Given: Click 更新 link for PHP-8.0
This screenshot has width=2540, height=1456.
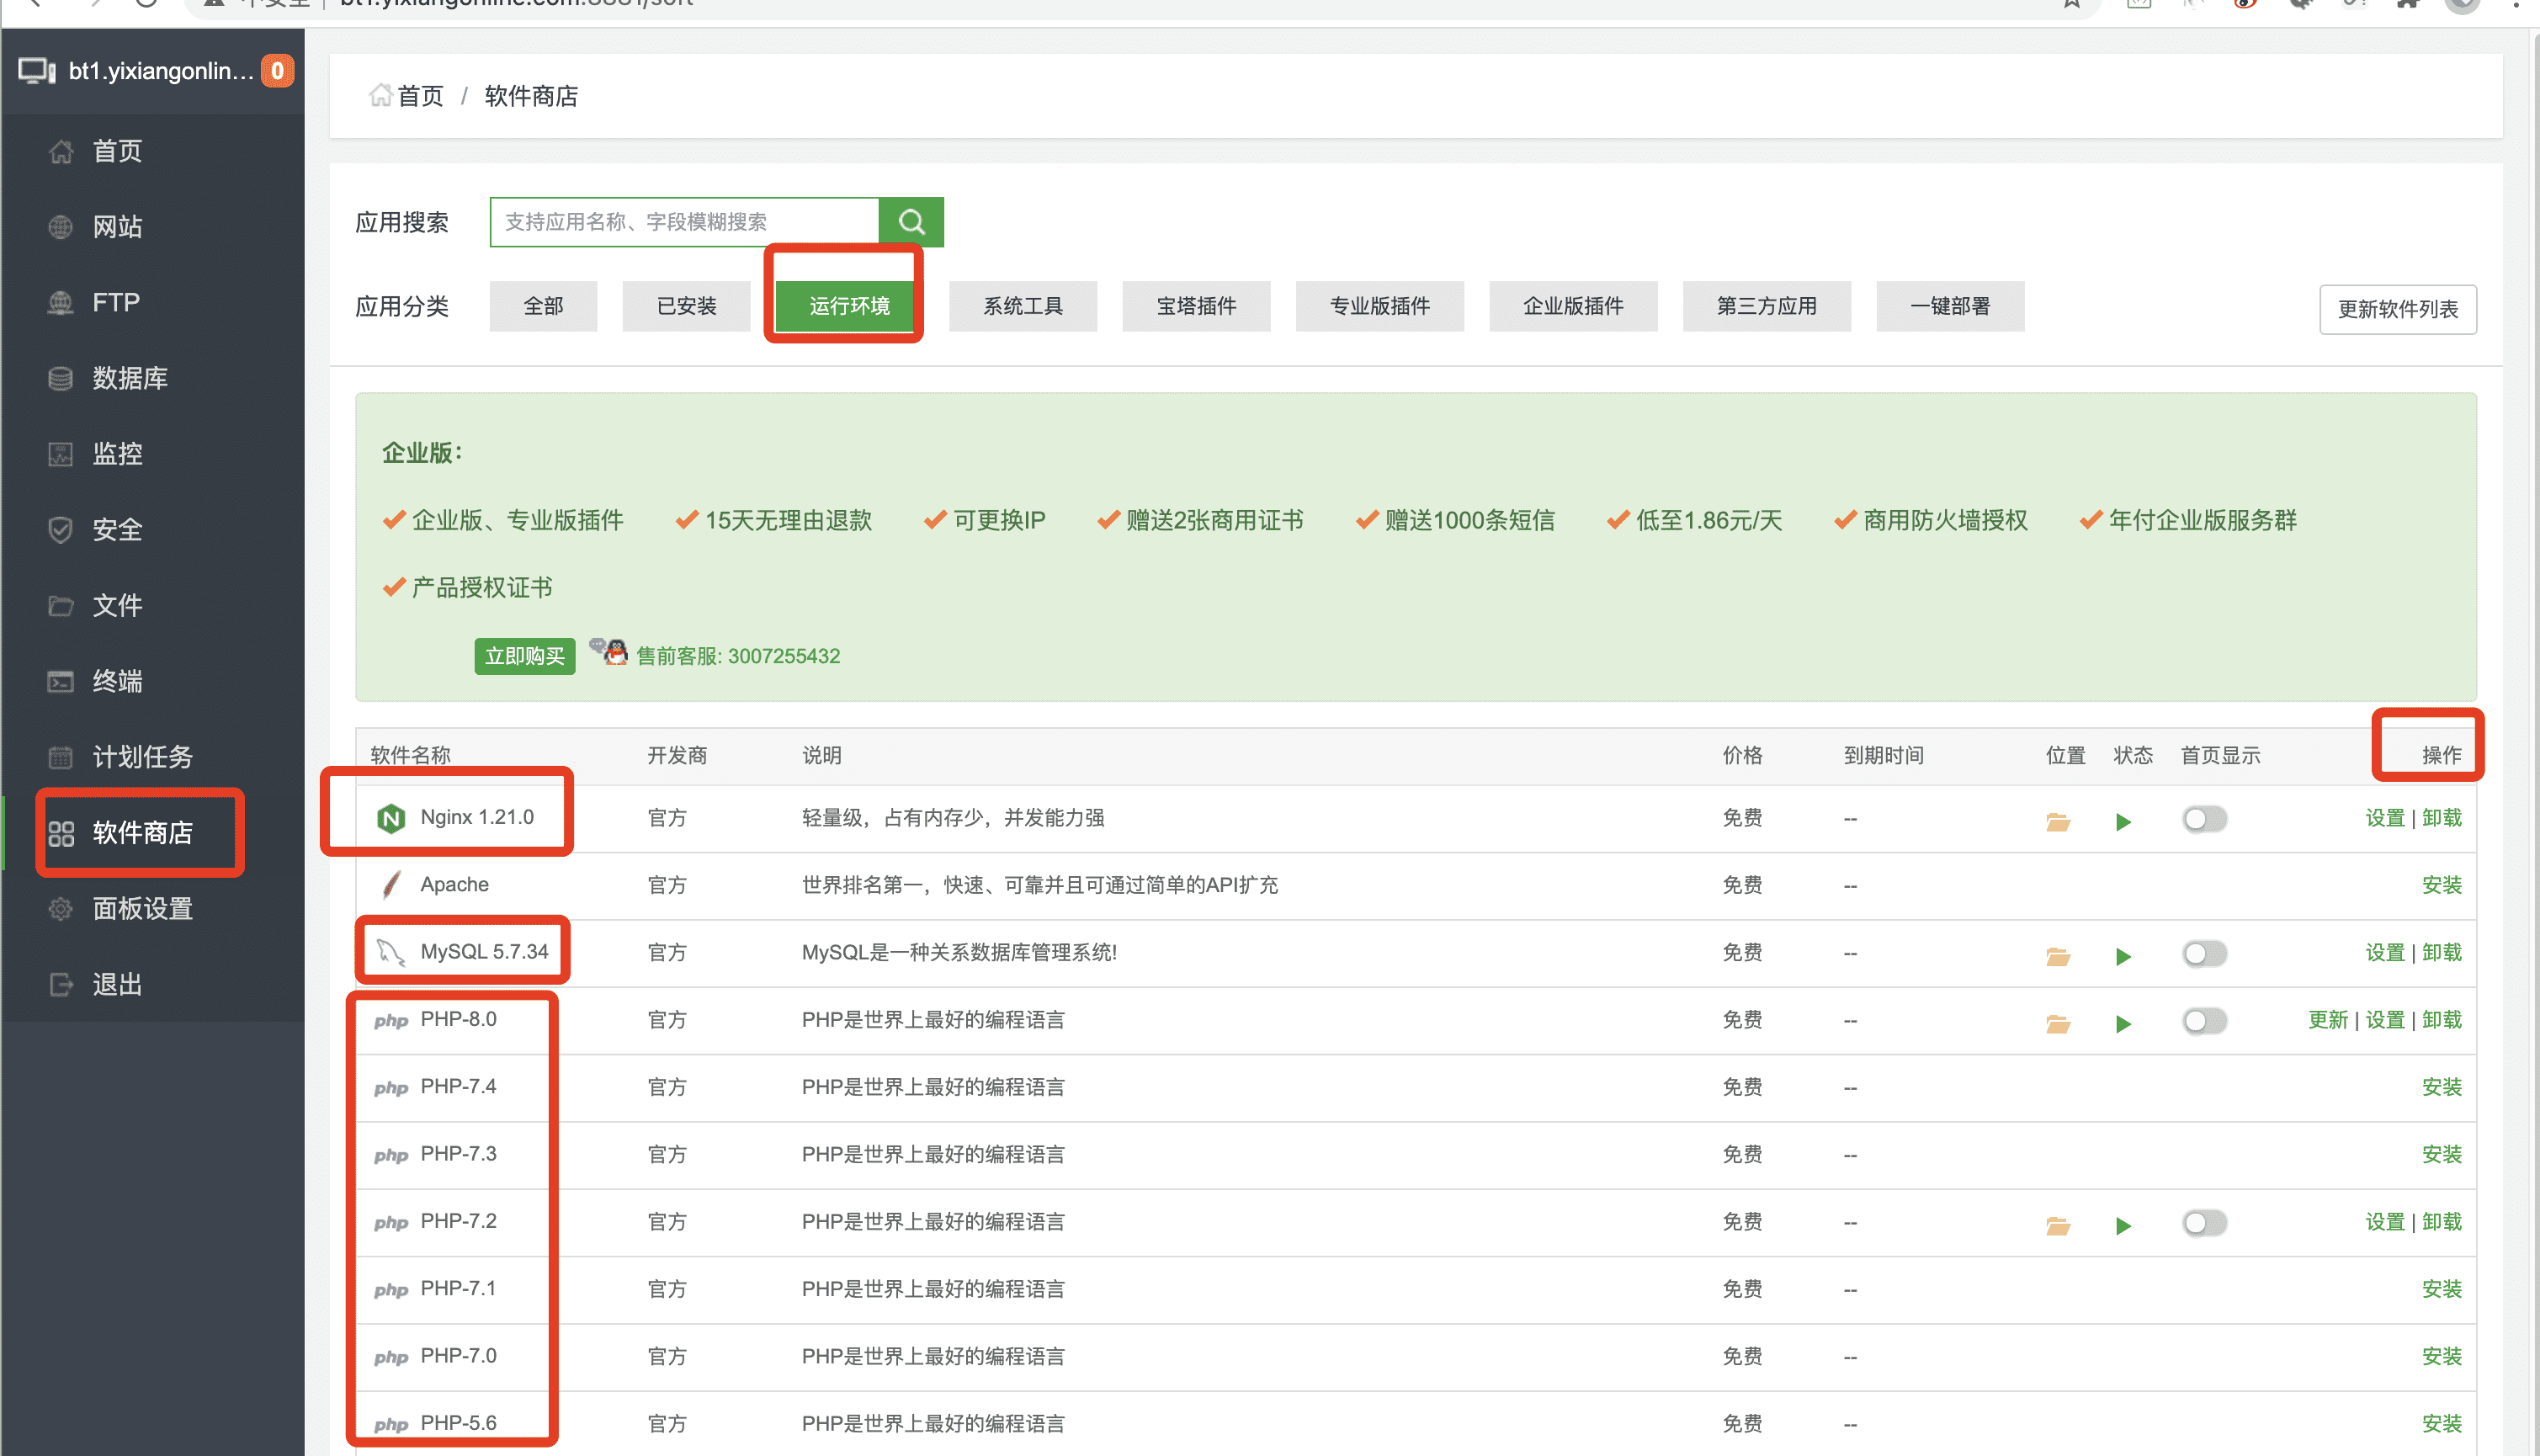Looking at the screenshot, I should (2328, 1020).
